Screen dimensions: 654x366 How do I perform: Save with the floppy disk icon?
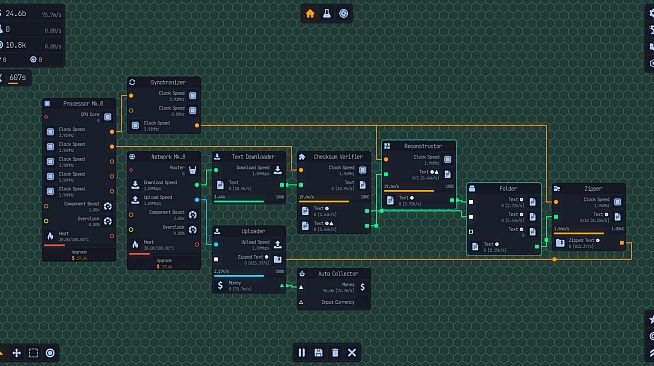[x=318, y=353]
